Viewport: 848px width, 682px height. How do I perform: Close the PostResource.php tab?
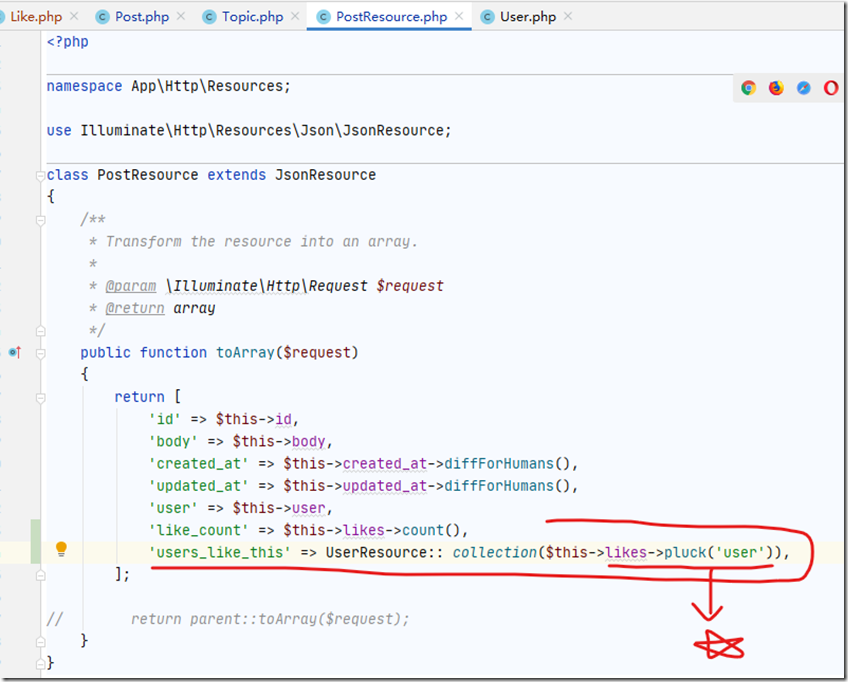click(459, 16)
